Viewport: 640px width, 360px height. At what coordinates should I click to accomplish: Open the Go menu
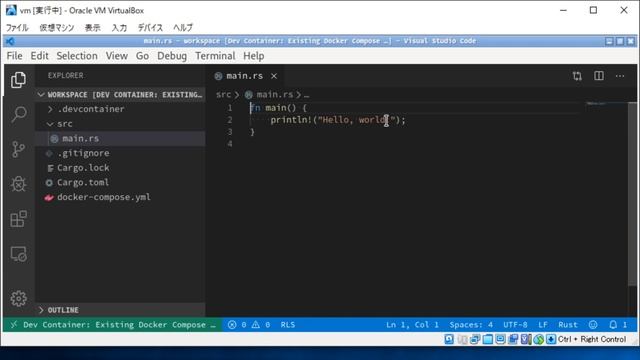click(142, 56)
